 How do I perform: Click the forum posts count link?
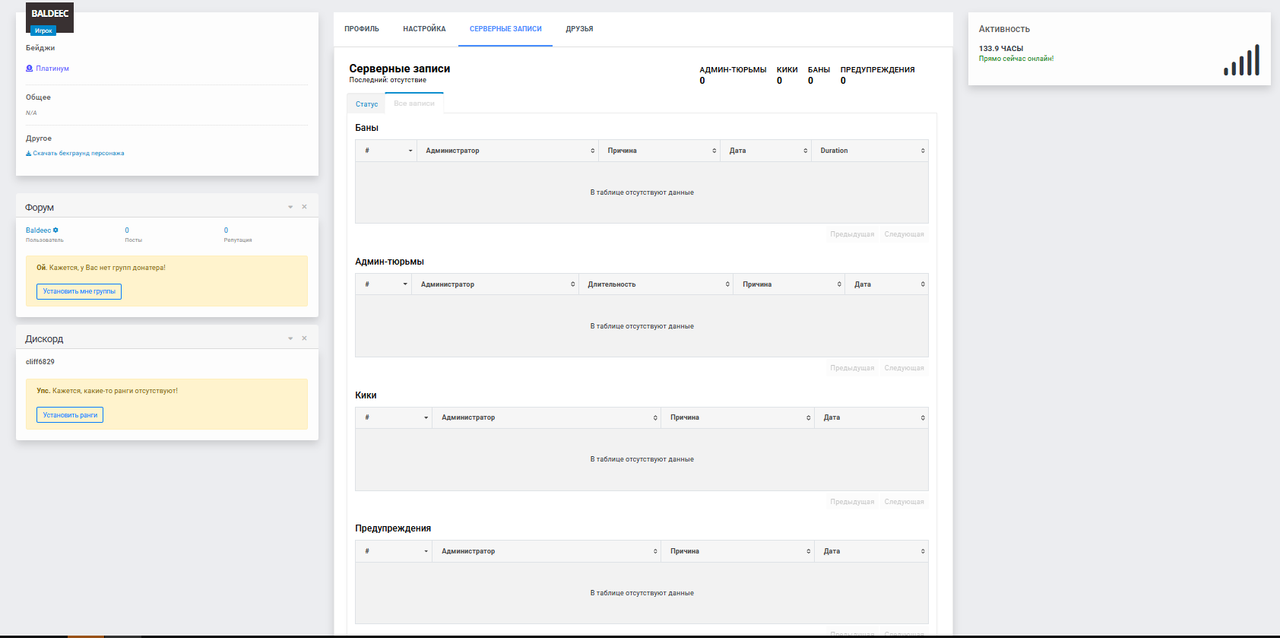(127, 230)
